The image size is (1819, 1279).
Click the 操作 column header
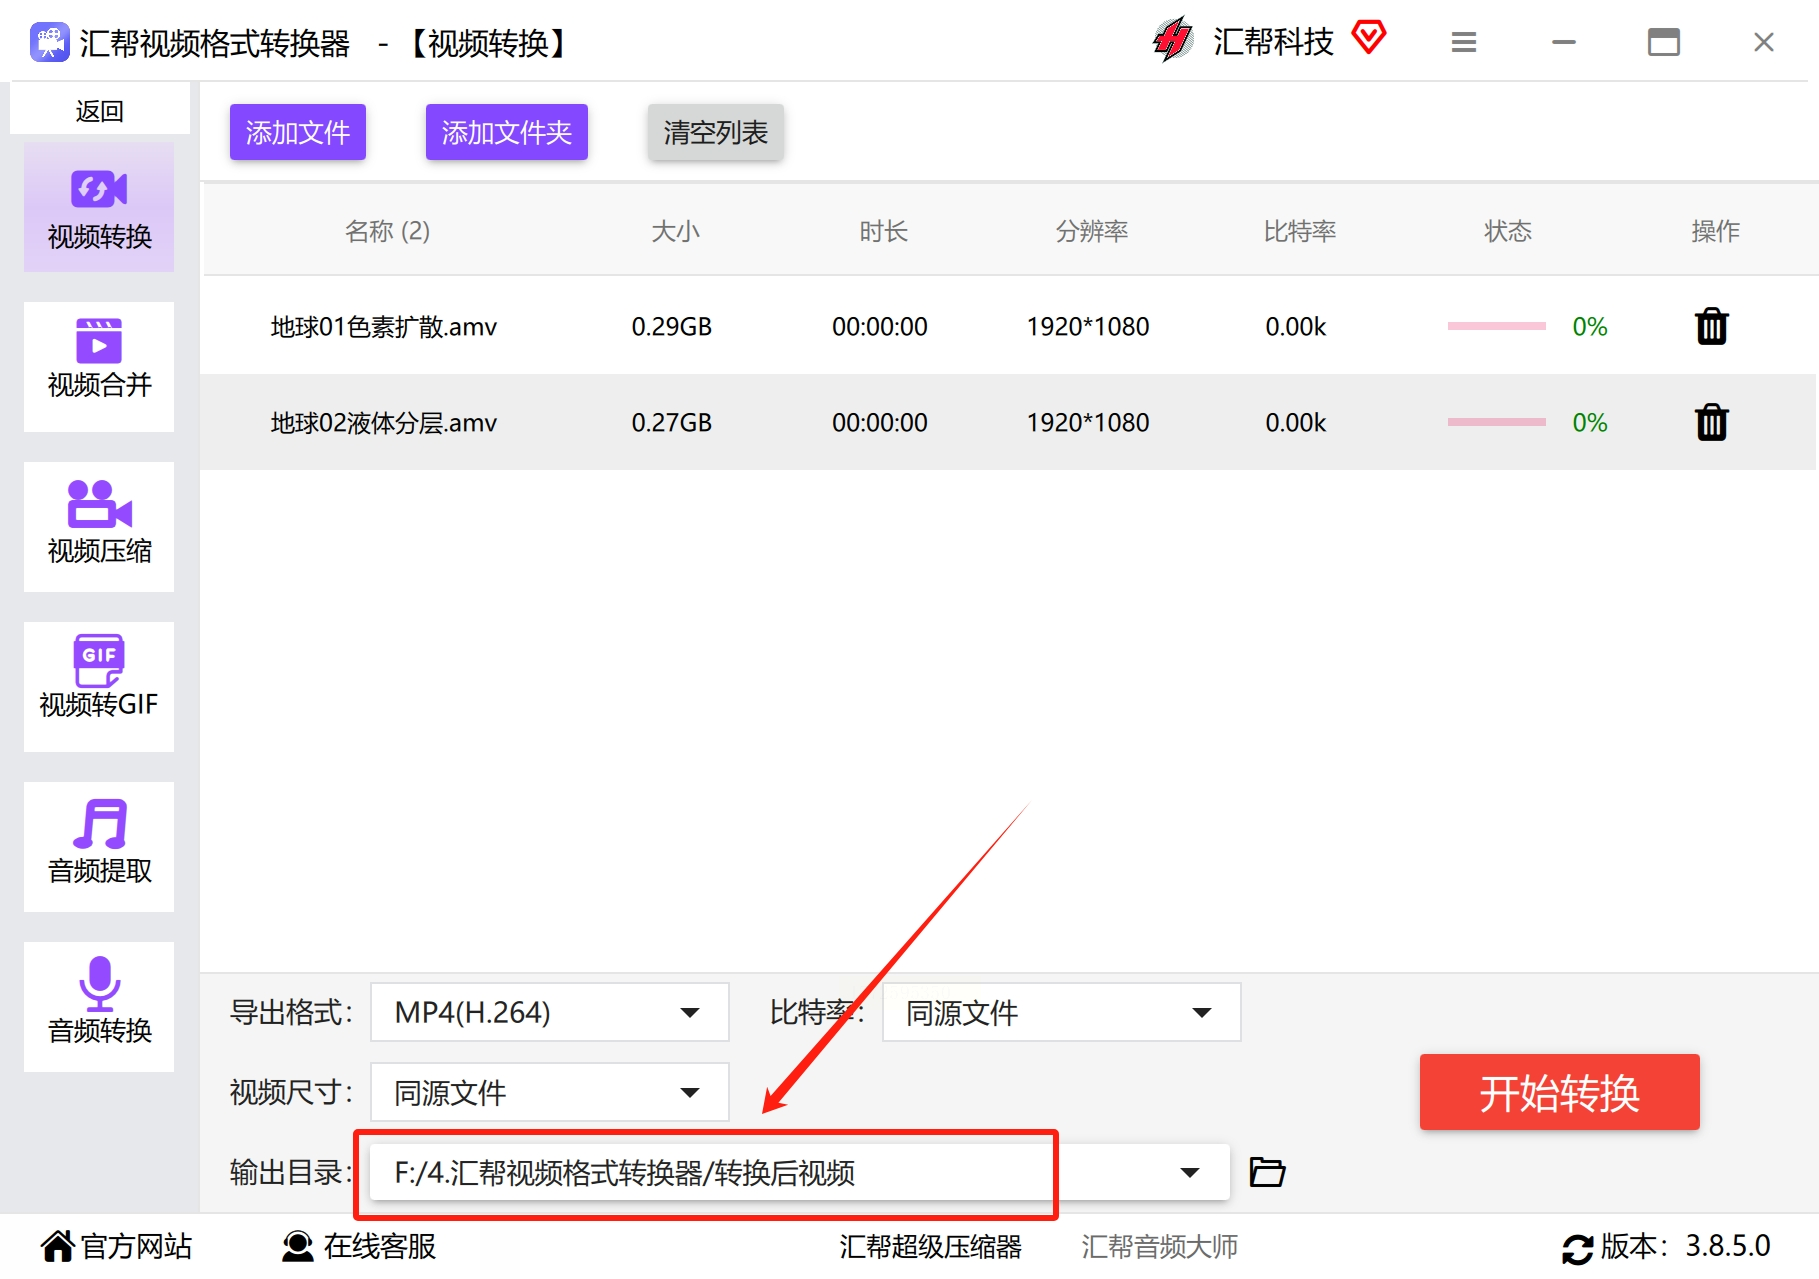pyautogui.click(x=1715, y=231)
